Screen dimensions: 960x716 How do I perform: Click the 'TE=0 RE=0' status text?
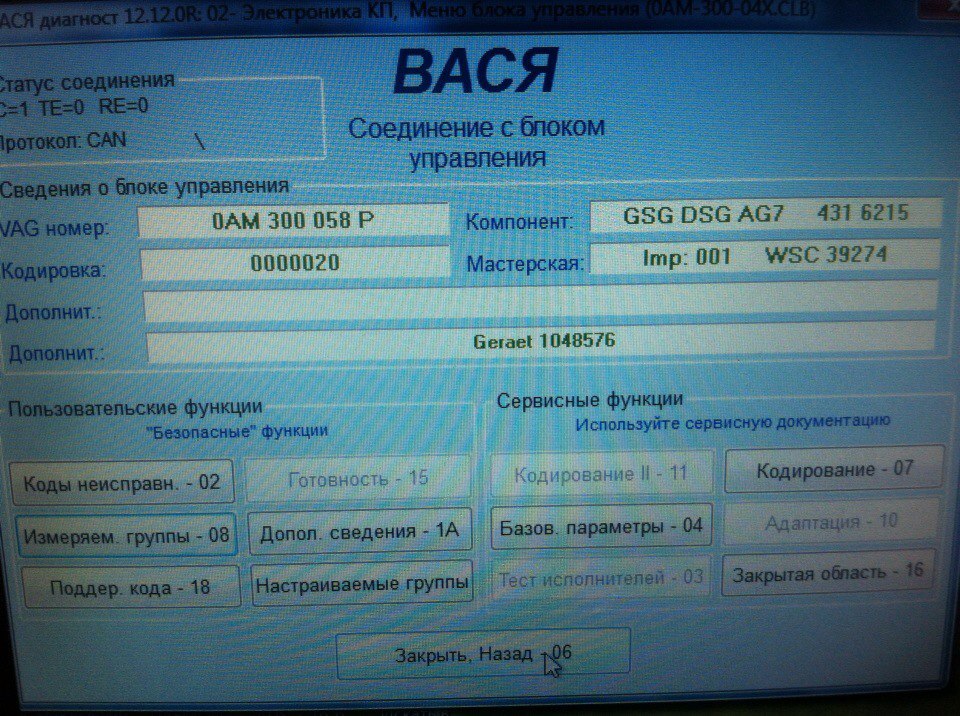93,107
